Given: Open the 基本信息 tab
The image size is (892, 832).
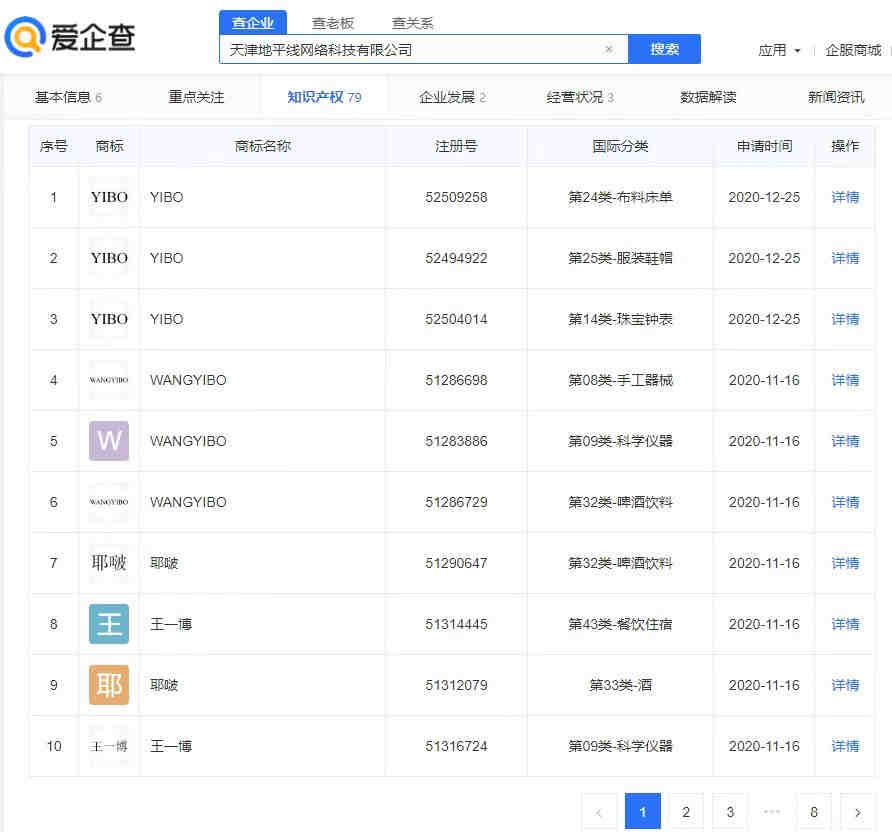Looking at the screenshot, I should tap(68, 97).
